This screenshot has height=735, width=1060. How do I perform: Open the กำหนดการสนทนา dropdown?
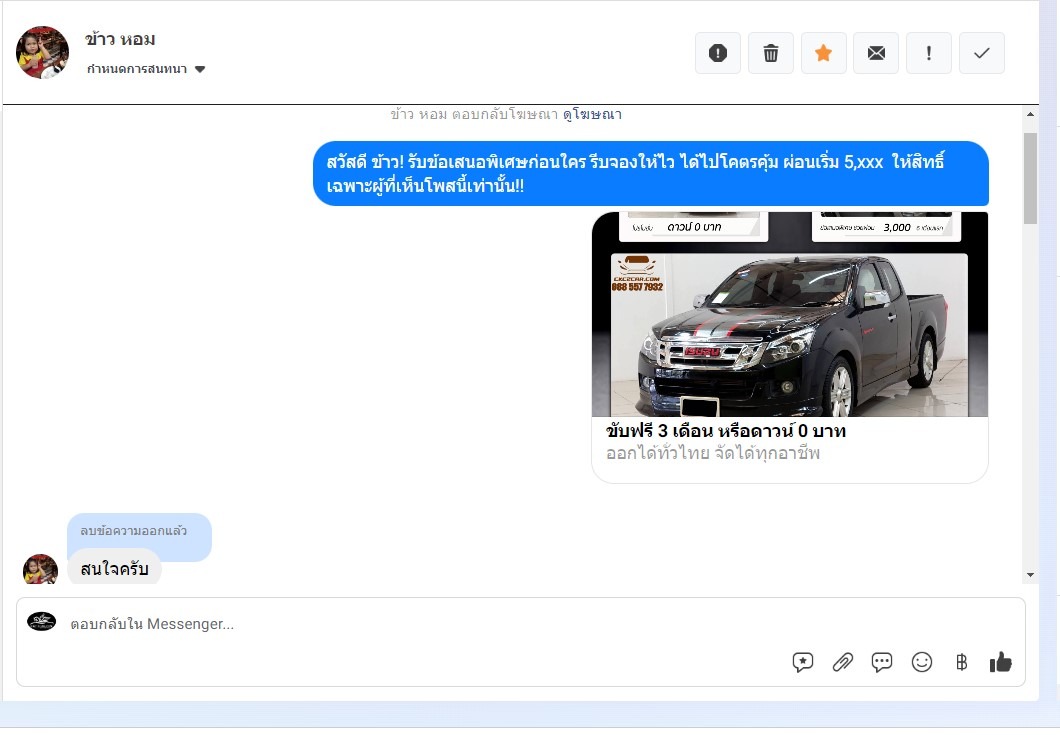pyautogui.click(x=146, y=69)
